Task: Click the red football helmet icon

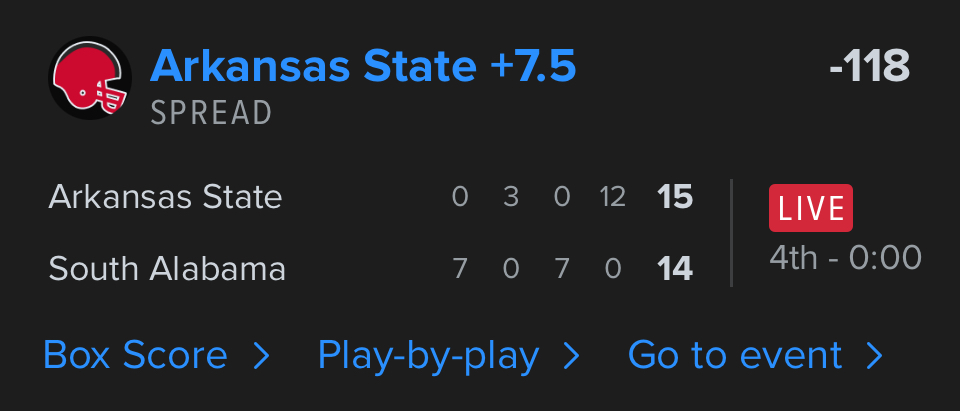Action: click(x=90, y=82)
